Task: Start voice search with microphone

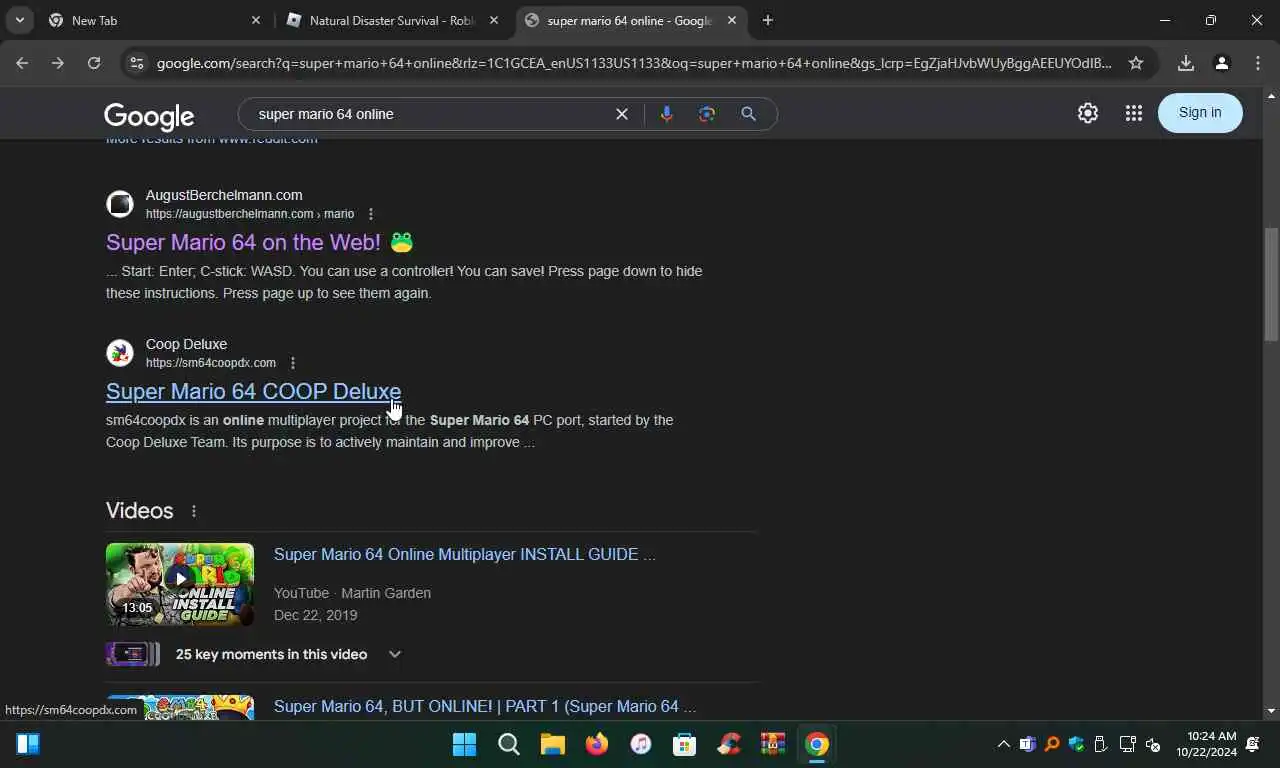Action: coord(667,114)
